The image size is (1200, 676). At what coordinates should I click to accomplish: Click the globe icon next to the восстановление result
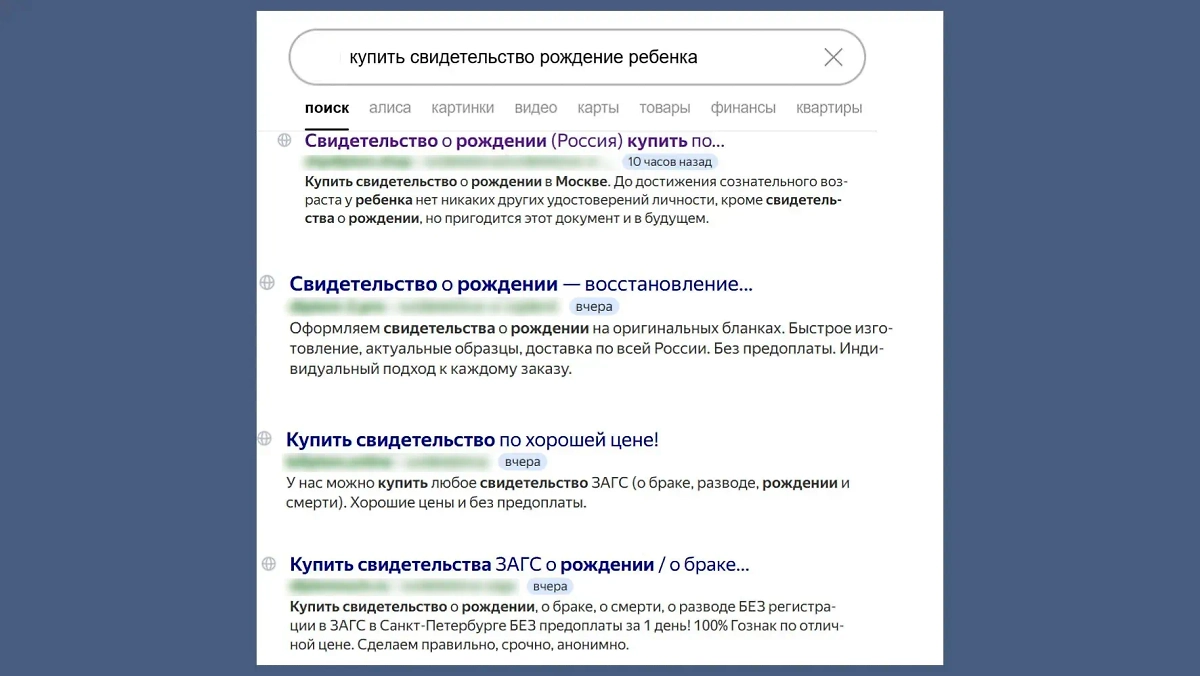point(266,283)
